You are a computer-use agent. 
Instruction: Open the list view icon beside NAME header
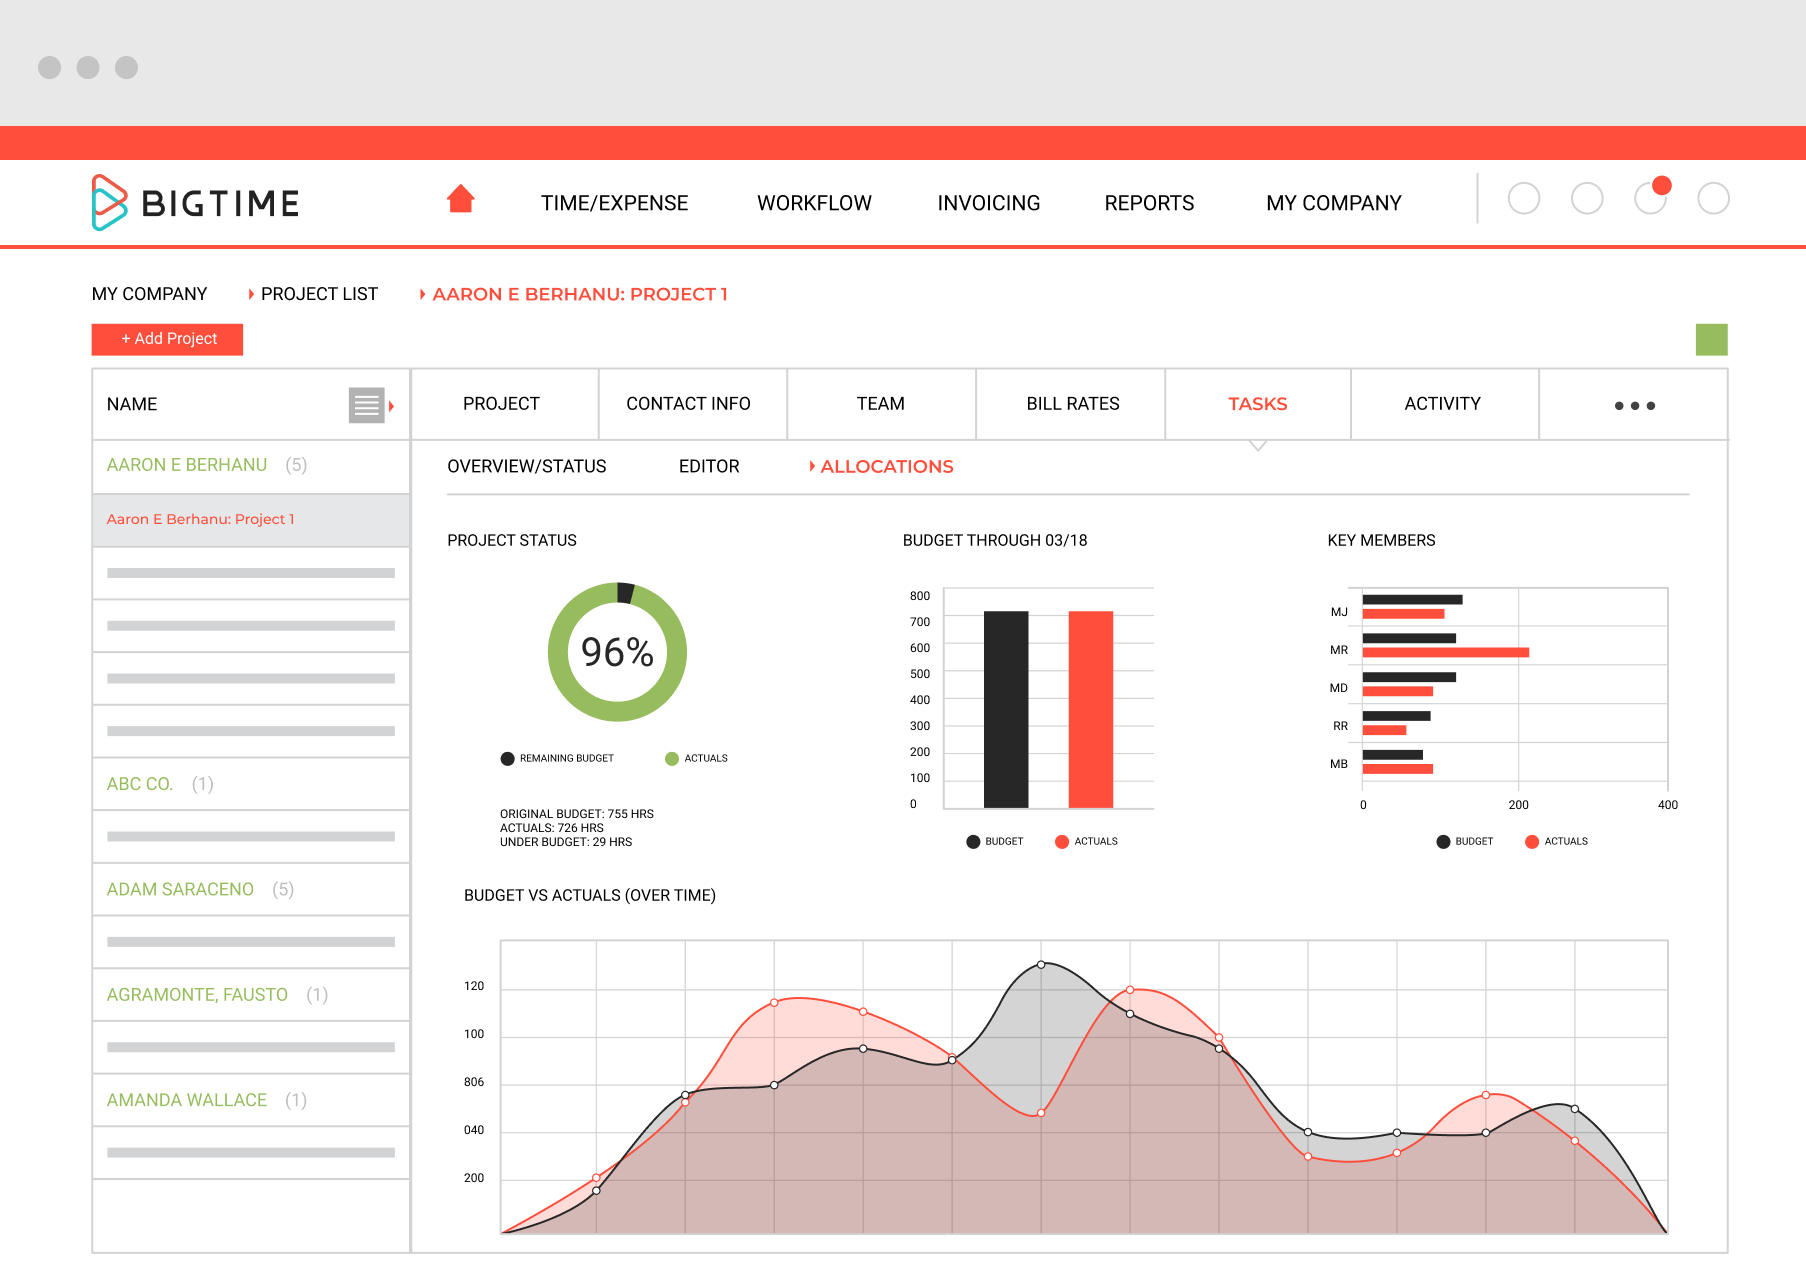click(x=365, y=405)
